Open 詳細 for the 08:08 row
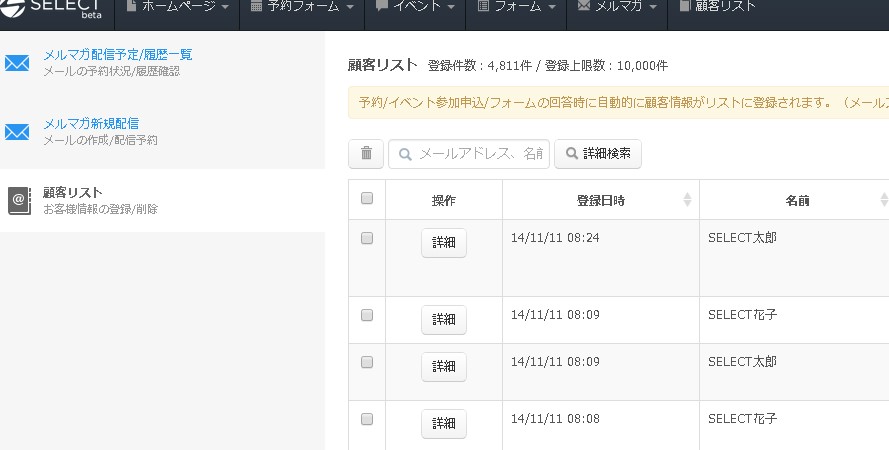889x450 pixels. tap(443, 423)
